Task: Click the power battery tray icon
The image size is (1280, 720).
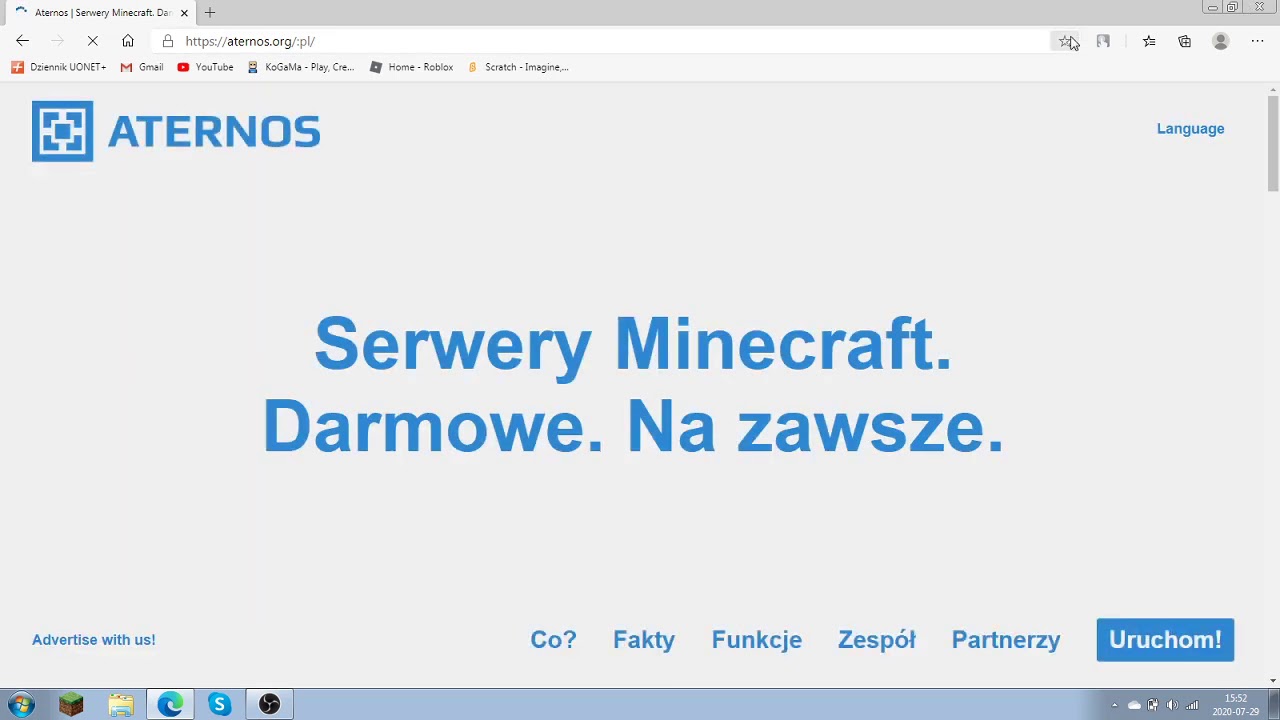Action: pos(1153,705)
